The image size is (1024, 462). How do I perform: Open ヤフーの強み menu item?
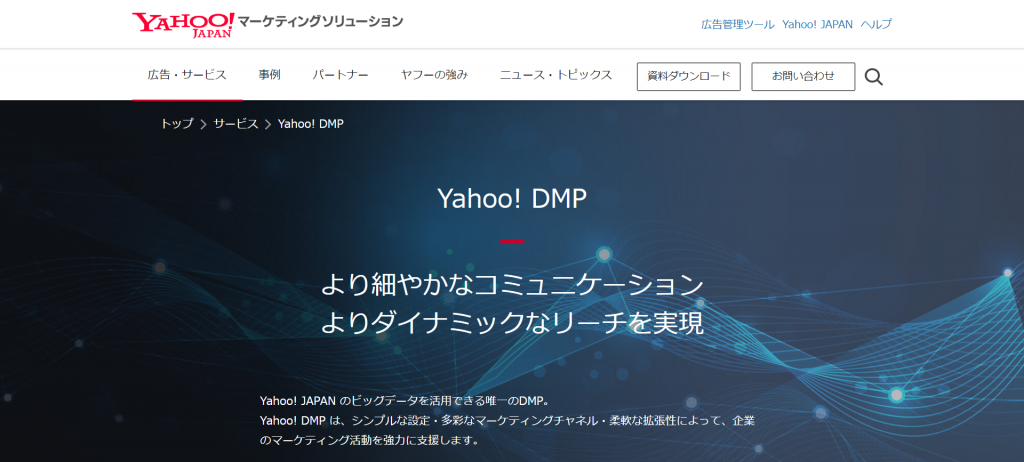click(434, 74)
